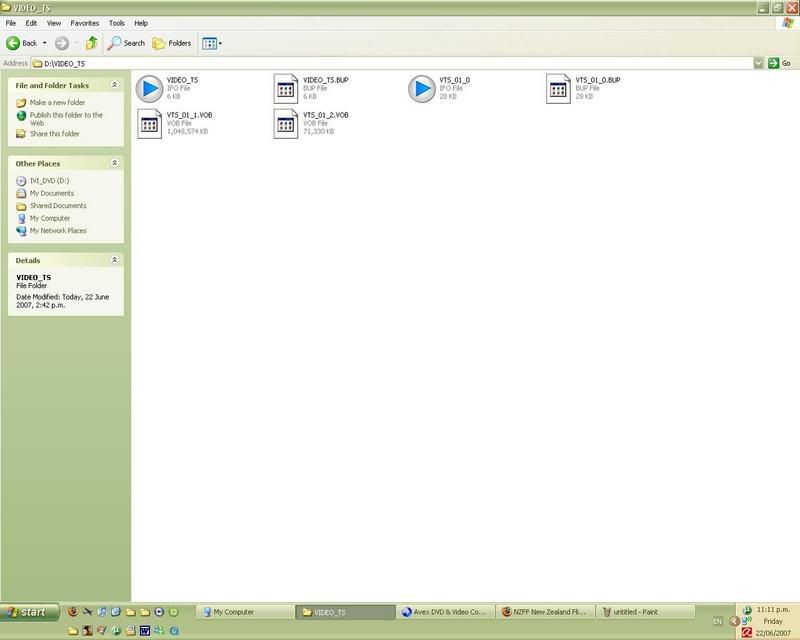The width and height of the screenshot is (800, 640).
Task: Click the Windows Start button
Action: point(26,611)
